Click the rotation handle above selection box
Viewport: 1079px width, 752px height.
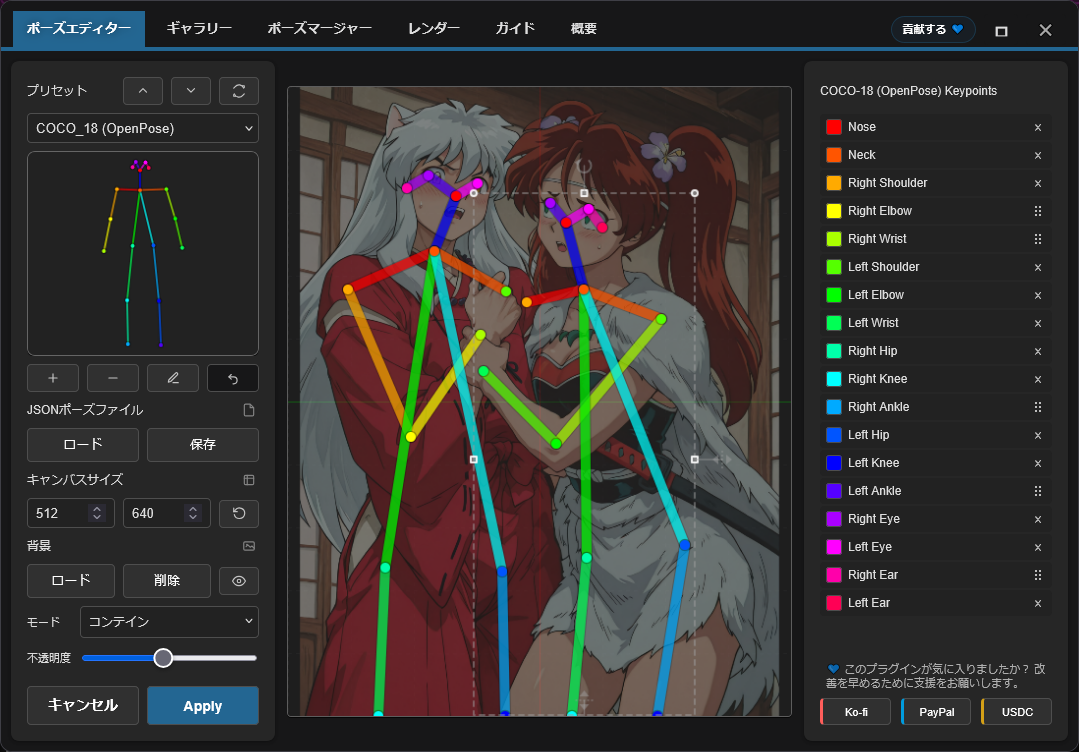tap(584, 166)
